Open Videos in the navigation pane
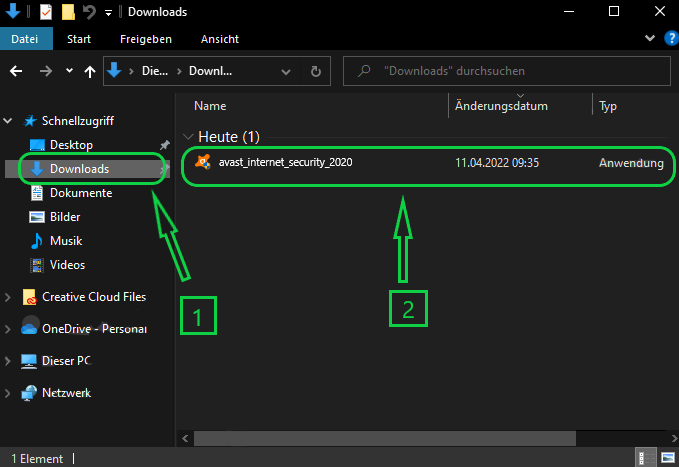679x467 pixels. coord(67,265)
